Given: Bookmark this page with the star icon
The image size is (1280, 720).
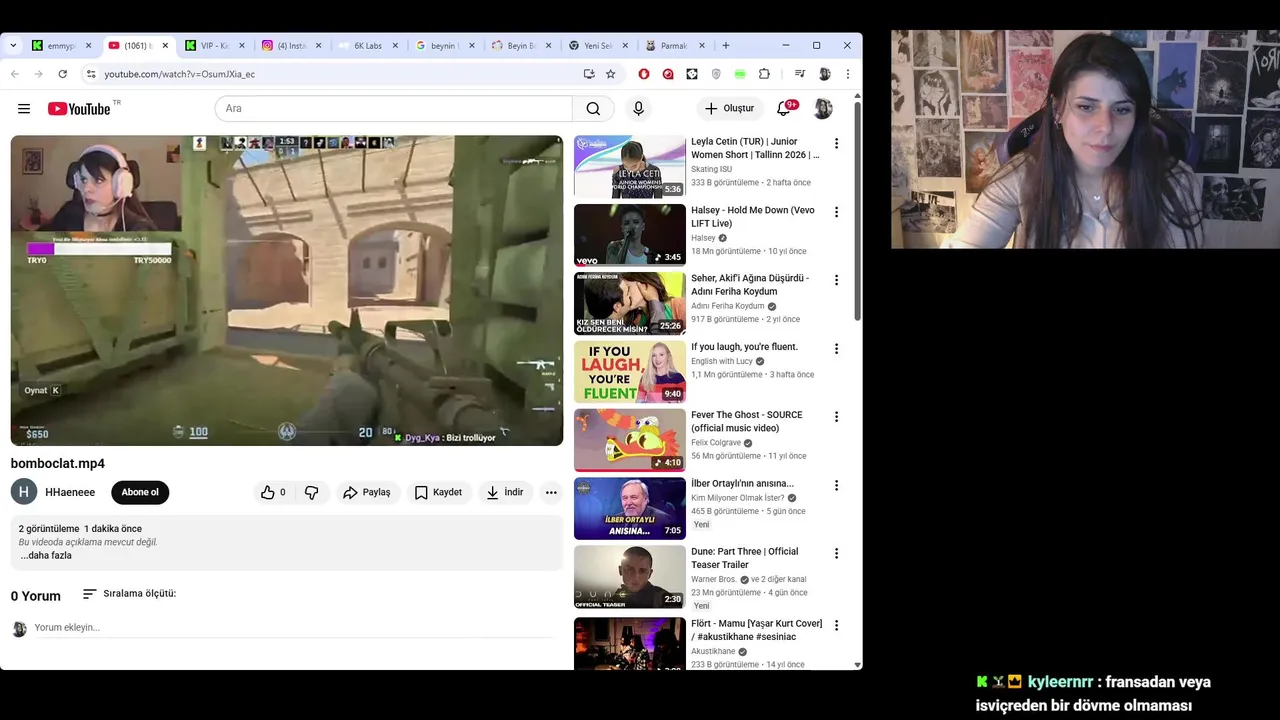Looking at the screenshot, I should [x=611, y=74].
